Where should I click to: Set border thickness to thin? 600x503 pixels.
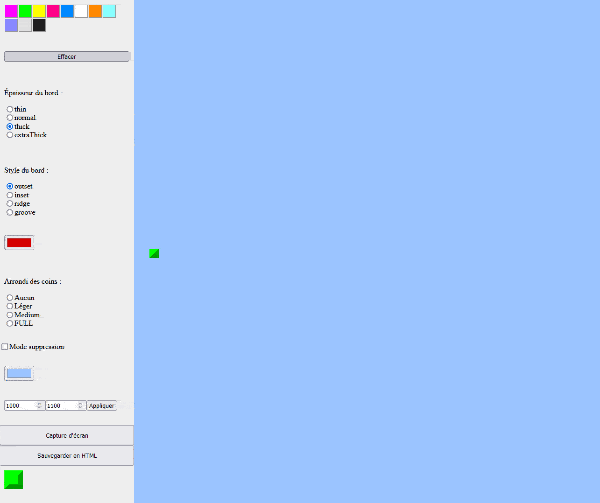point(10,109)
